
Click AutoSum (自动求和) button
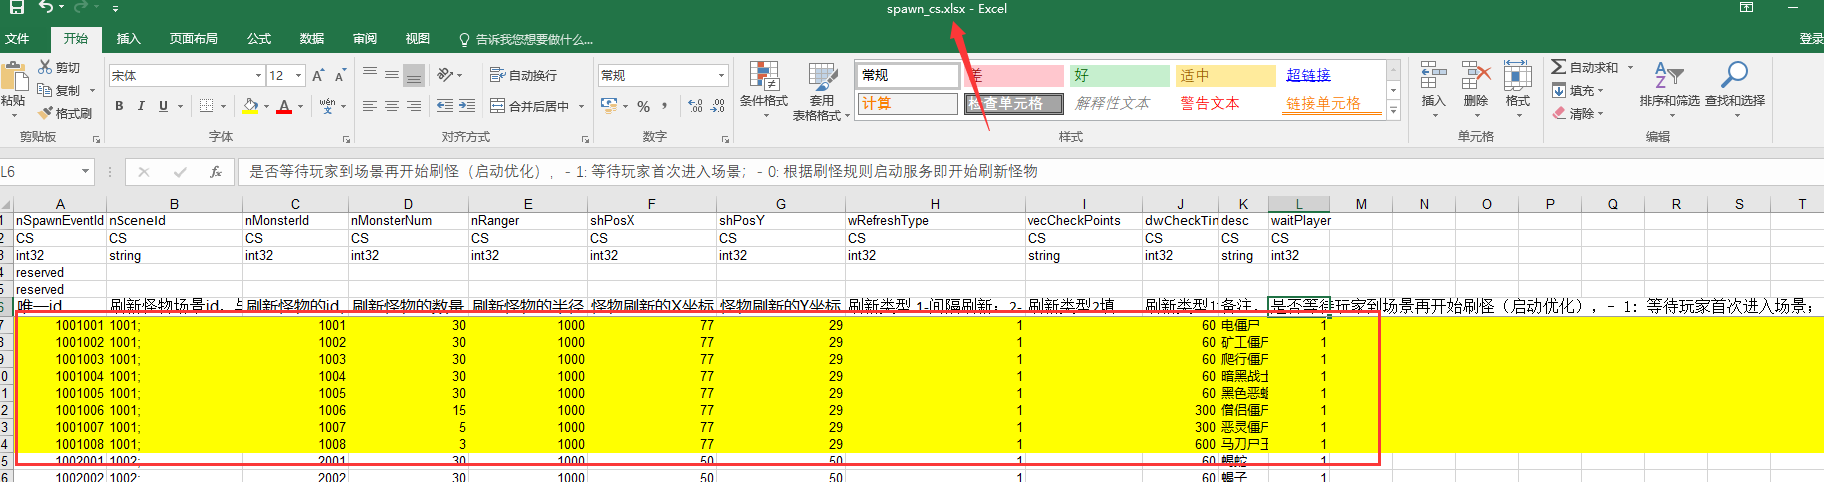[1592, 67]
